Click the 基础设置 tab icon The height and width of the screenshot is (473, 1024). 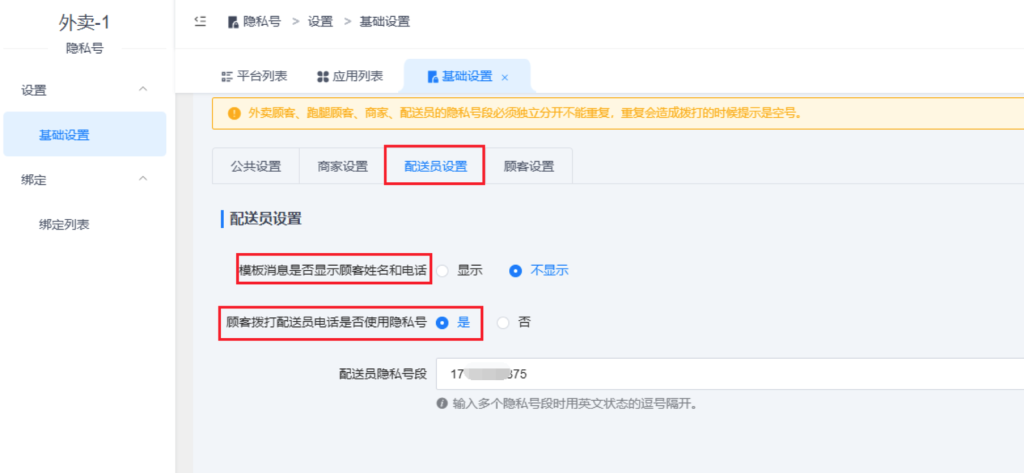coord(432,76)
